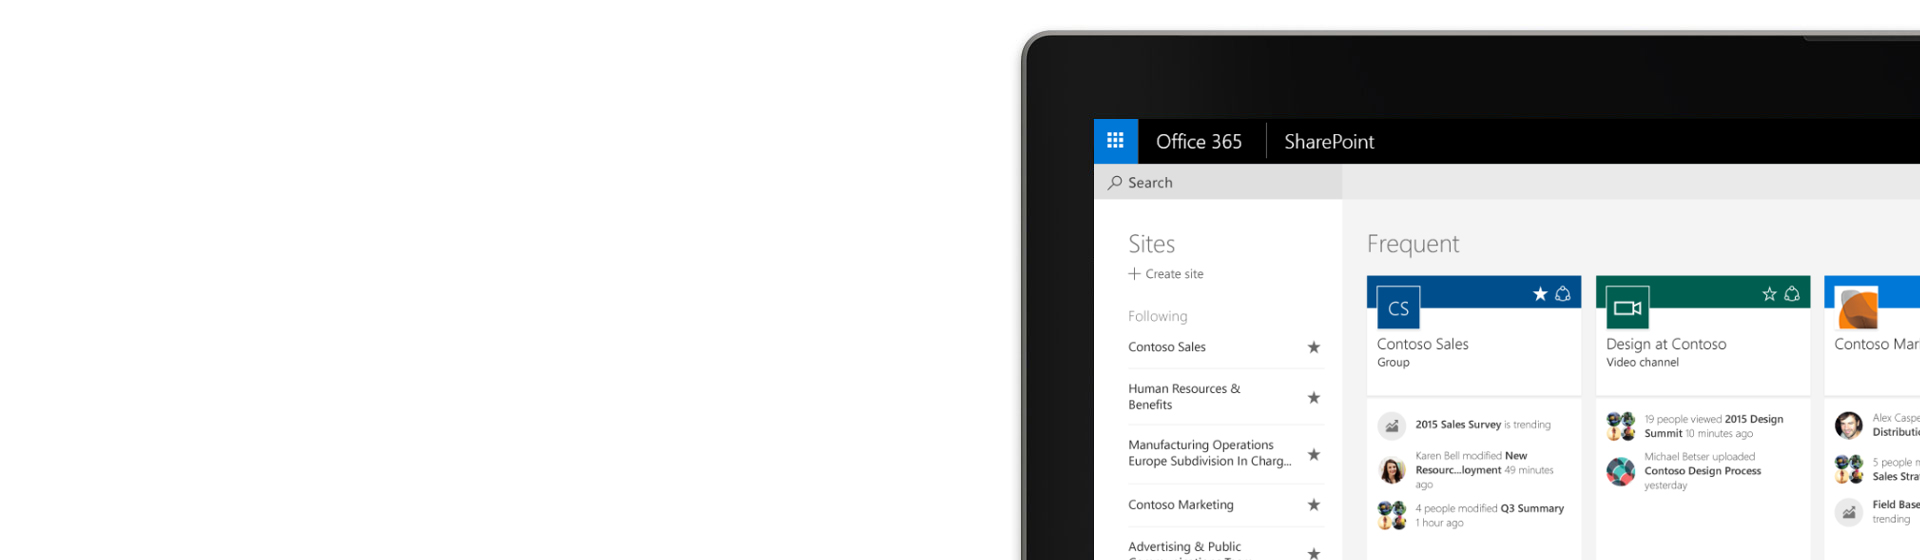The width and height of the screenshot is (1920, 560).
Task: Open Advertising & Public site link
Action: tap(1184, 547)
